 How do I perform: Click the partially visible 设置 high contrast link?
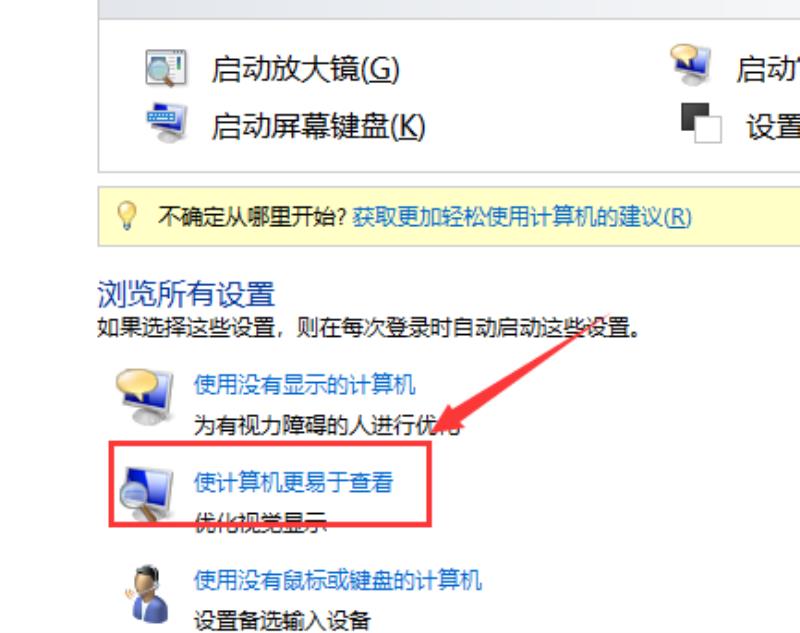pyautogui.click(x=773, y=126)
